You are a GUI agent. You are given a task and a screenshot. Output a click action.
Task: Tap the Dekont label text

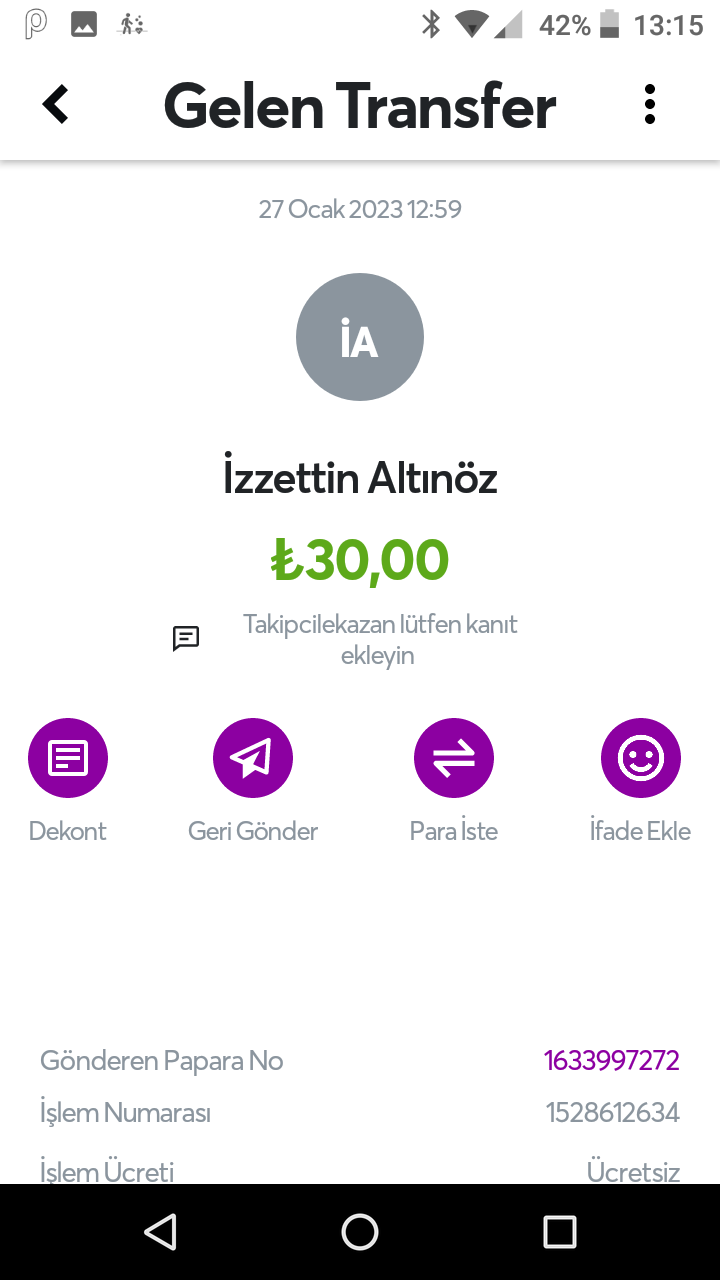68,831
